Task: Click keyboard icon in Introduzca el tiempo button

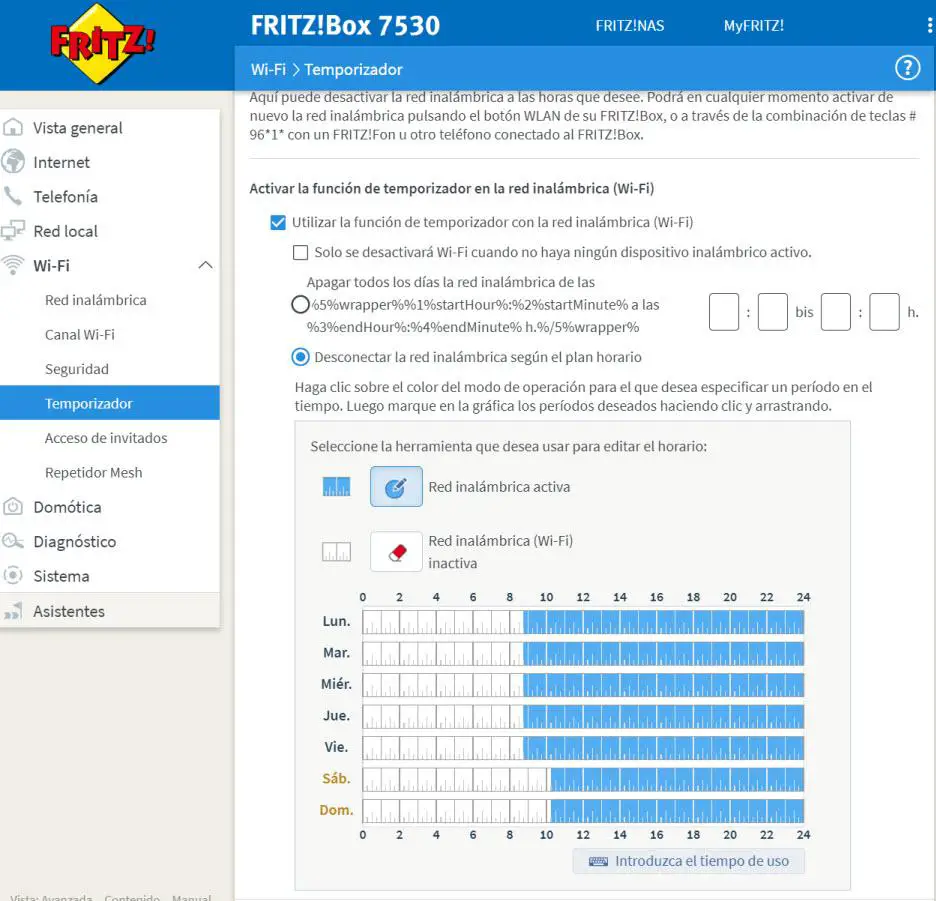Action: [x=598, y=861]
